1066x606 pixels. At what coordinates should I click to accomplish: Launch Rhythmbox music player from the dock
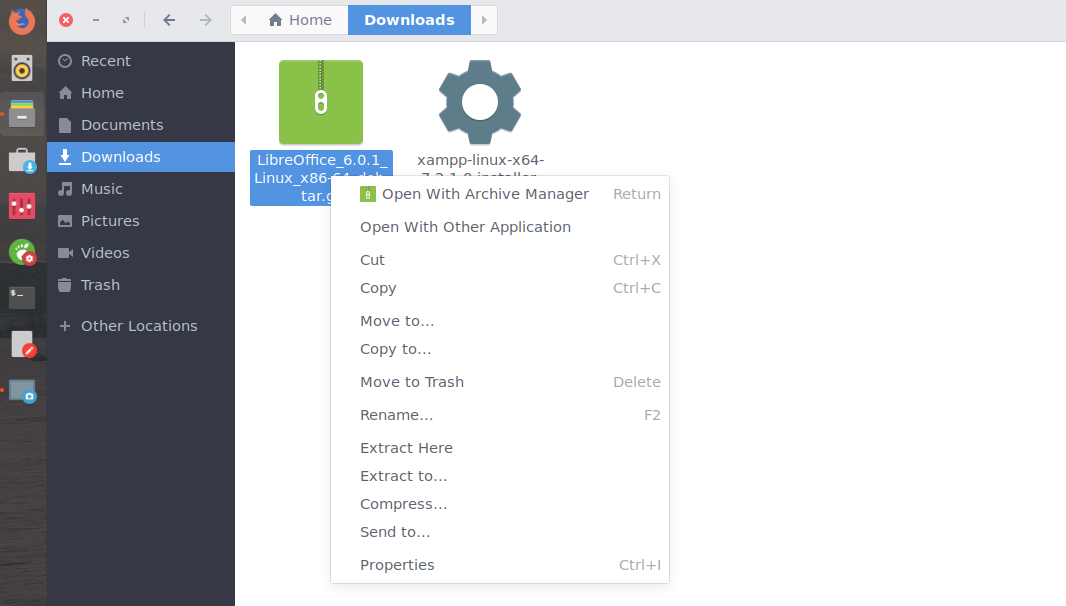pos(22,68)
